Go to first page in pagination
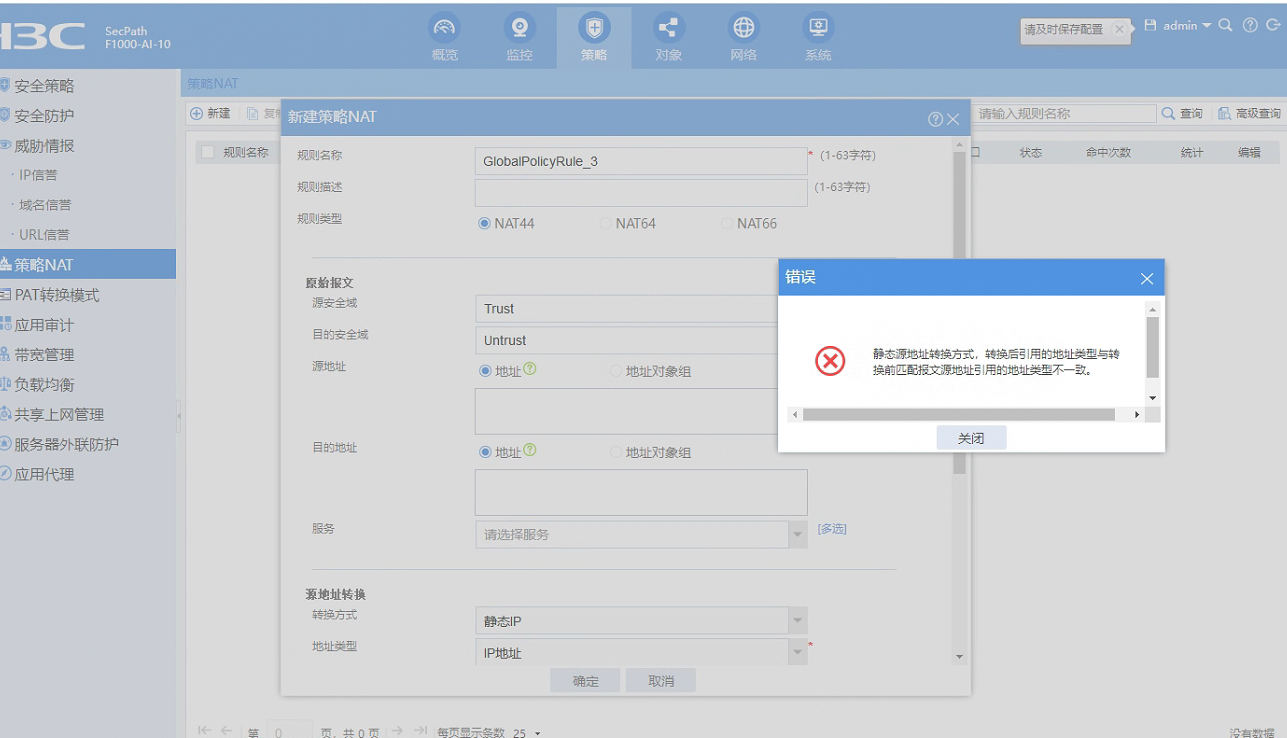Viewport: 1287px width, 738px height. click(205, 731)
